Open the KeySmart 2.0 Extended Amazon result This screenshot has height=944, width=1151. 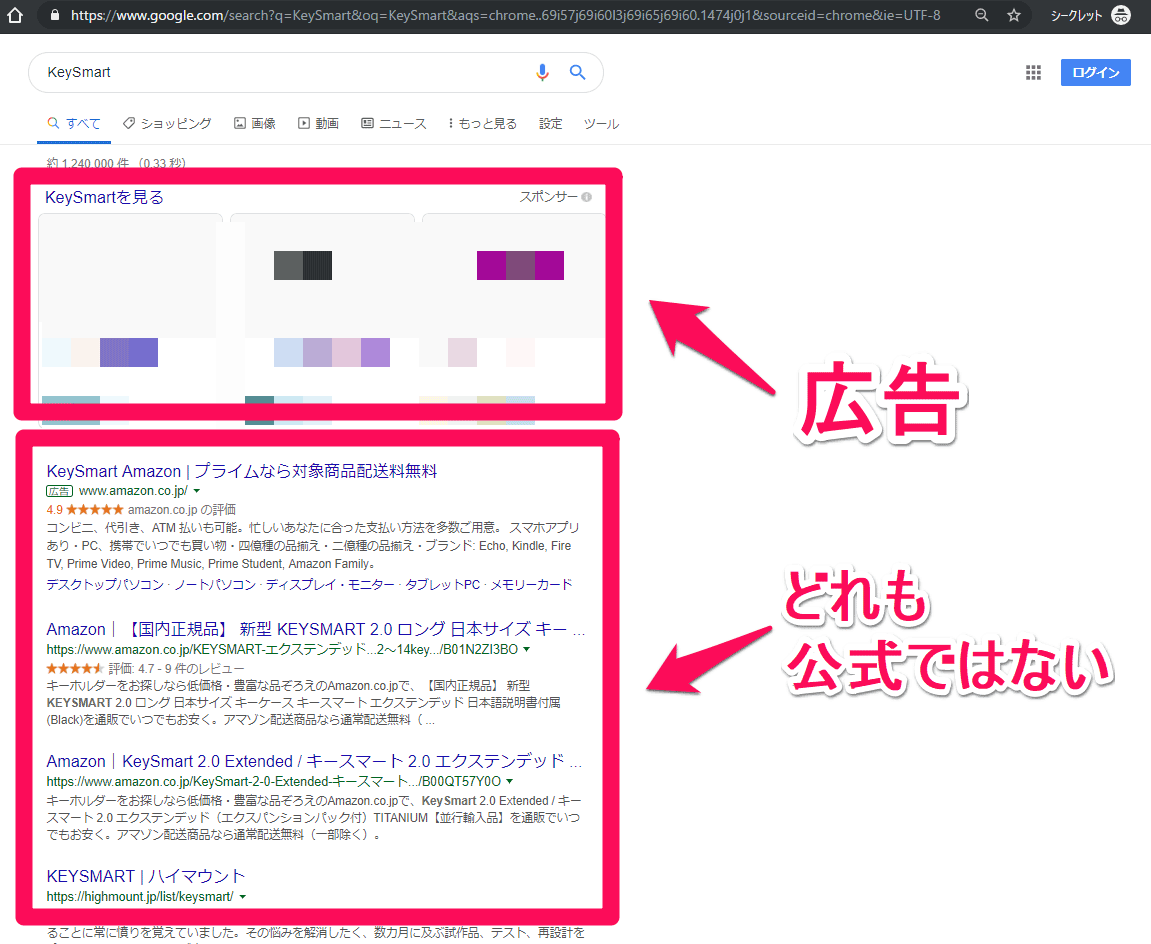(x=314, y=761)
